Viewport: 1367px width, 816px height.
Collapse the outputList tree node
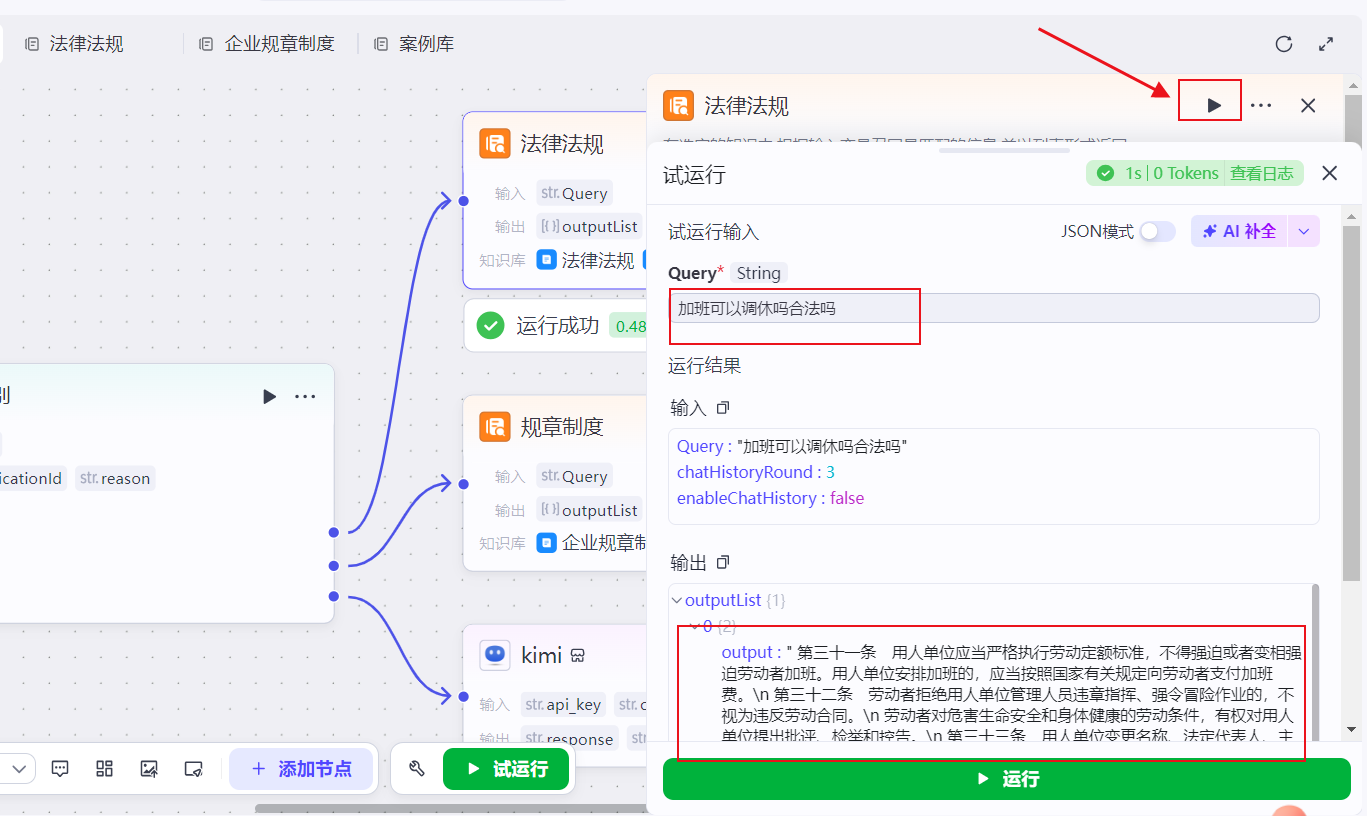677,600
